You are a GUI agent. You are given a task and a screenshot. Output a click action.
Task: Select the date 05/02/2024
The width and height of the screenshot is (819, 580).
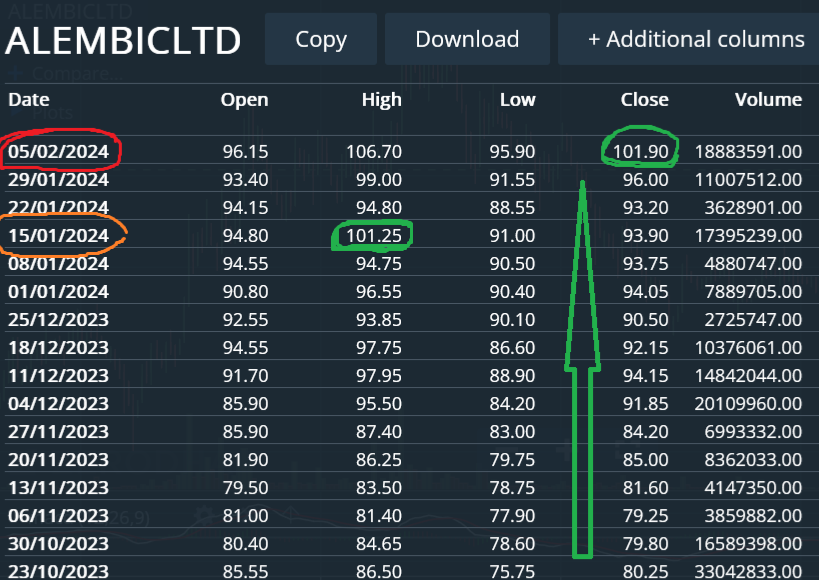pos(58,152)
